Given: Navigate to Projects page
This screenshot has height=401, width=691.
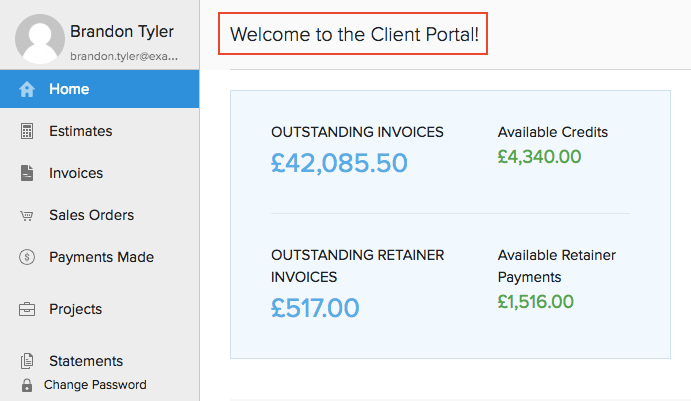Looking at the screenshot, I should [x=75, y=309].
